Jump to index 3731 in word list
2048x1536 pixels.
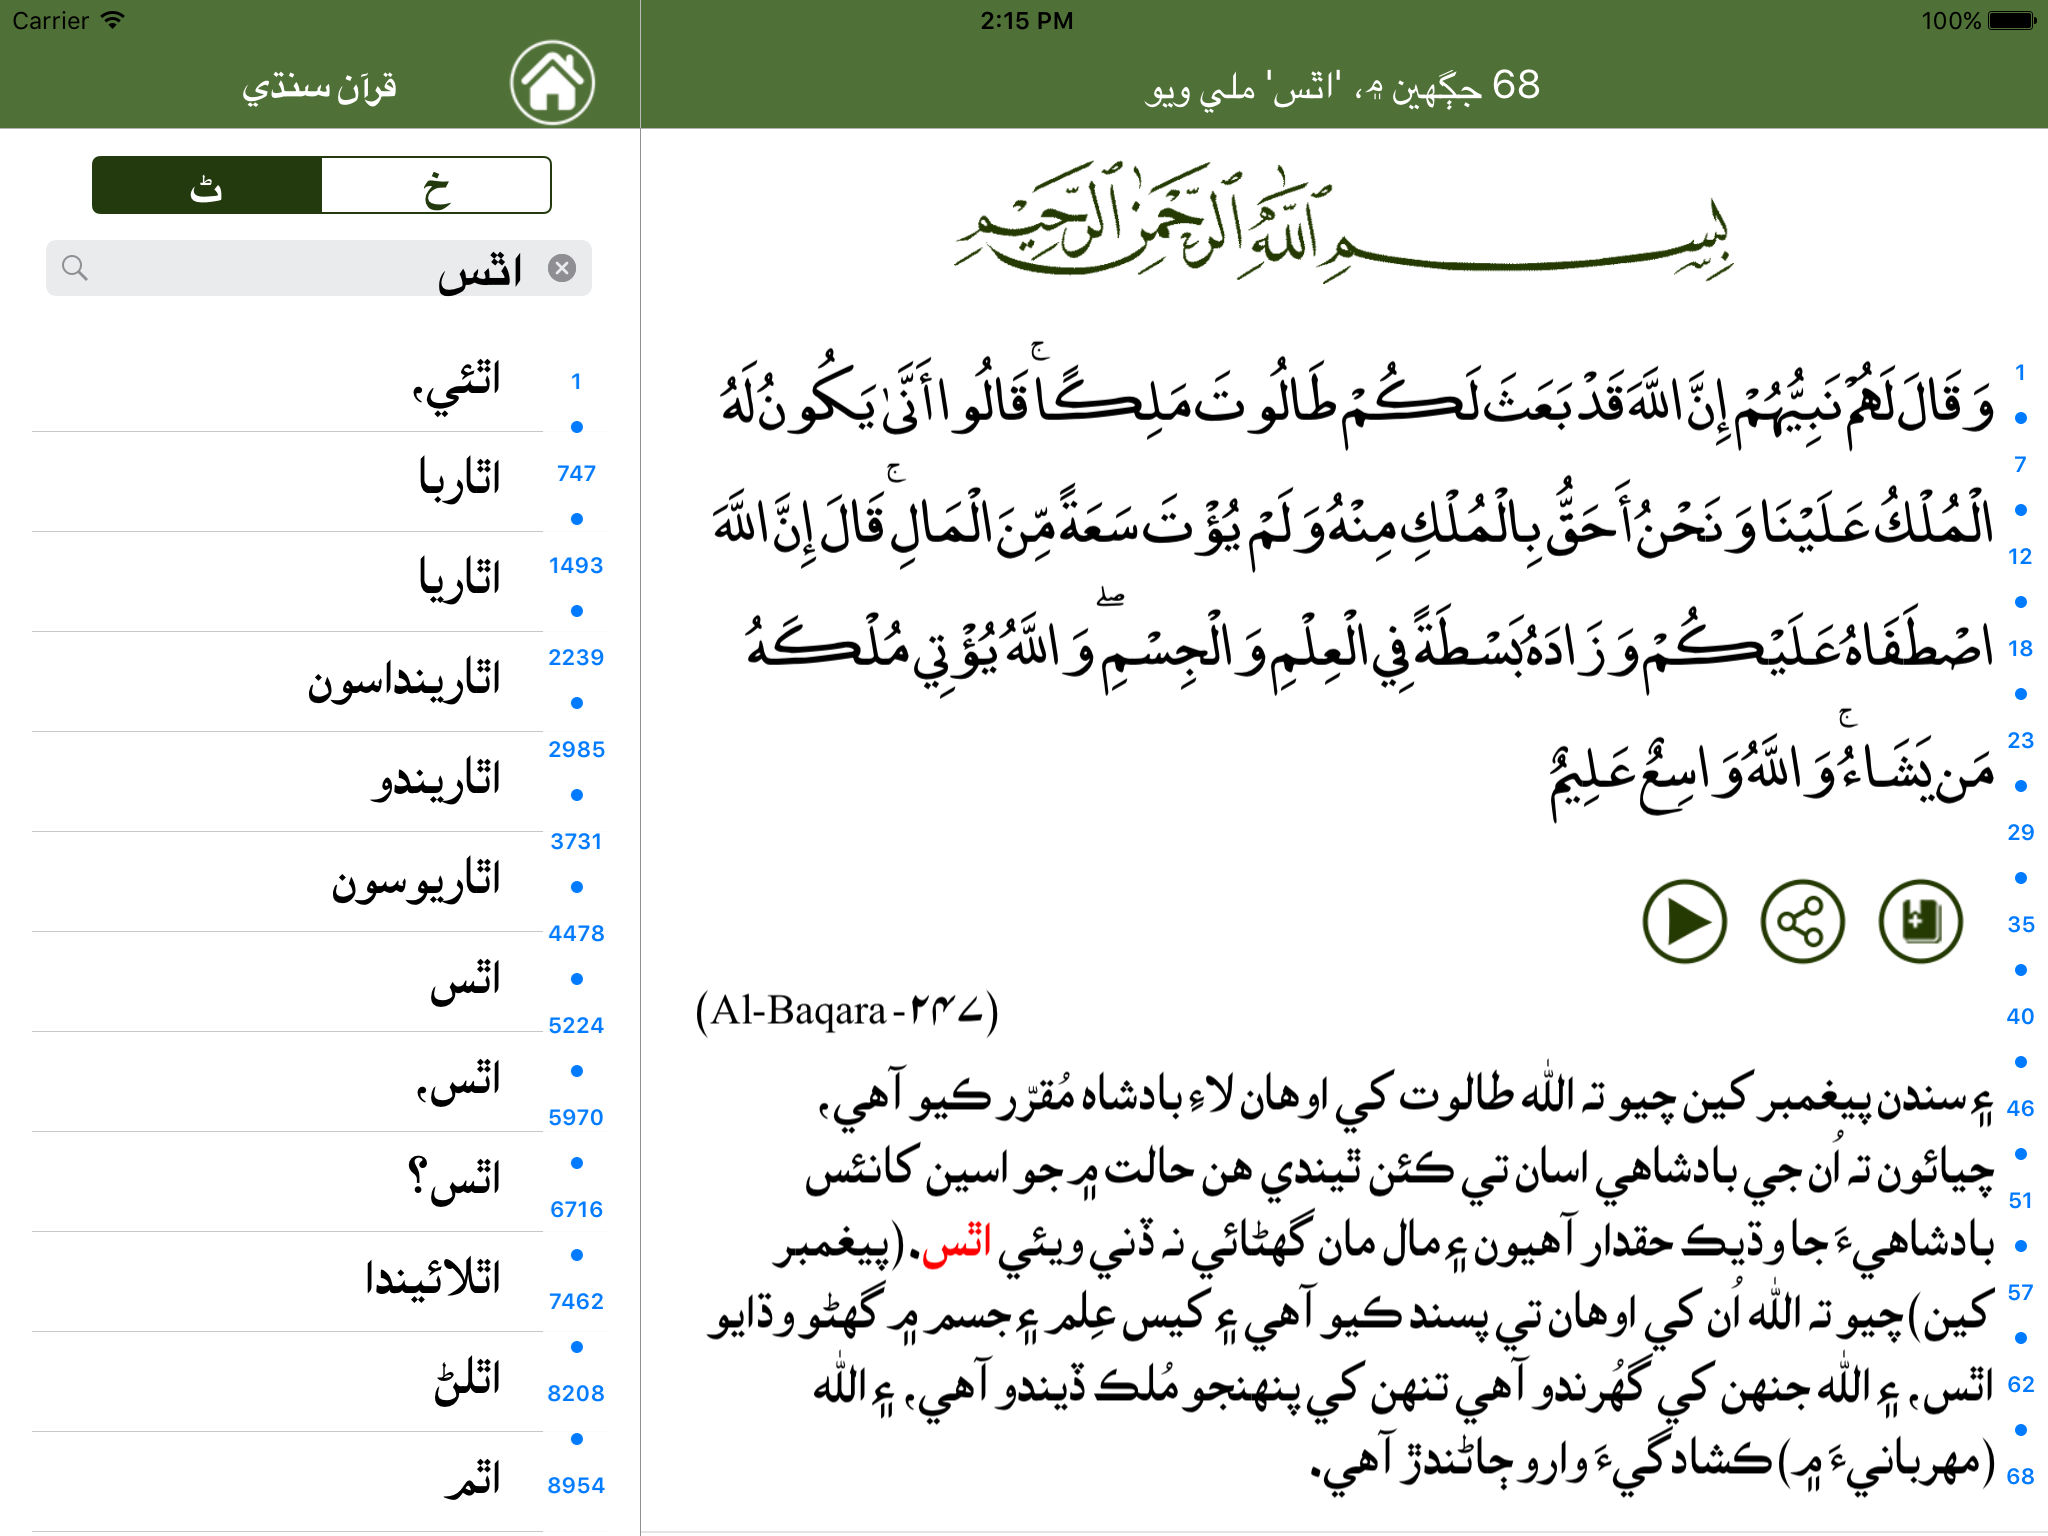(x=576, y=841)
